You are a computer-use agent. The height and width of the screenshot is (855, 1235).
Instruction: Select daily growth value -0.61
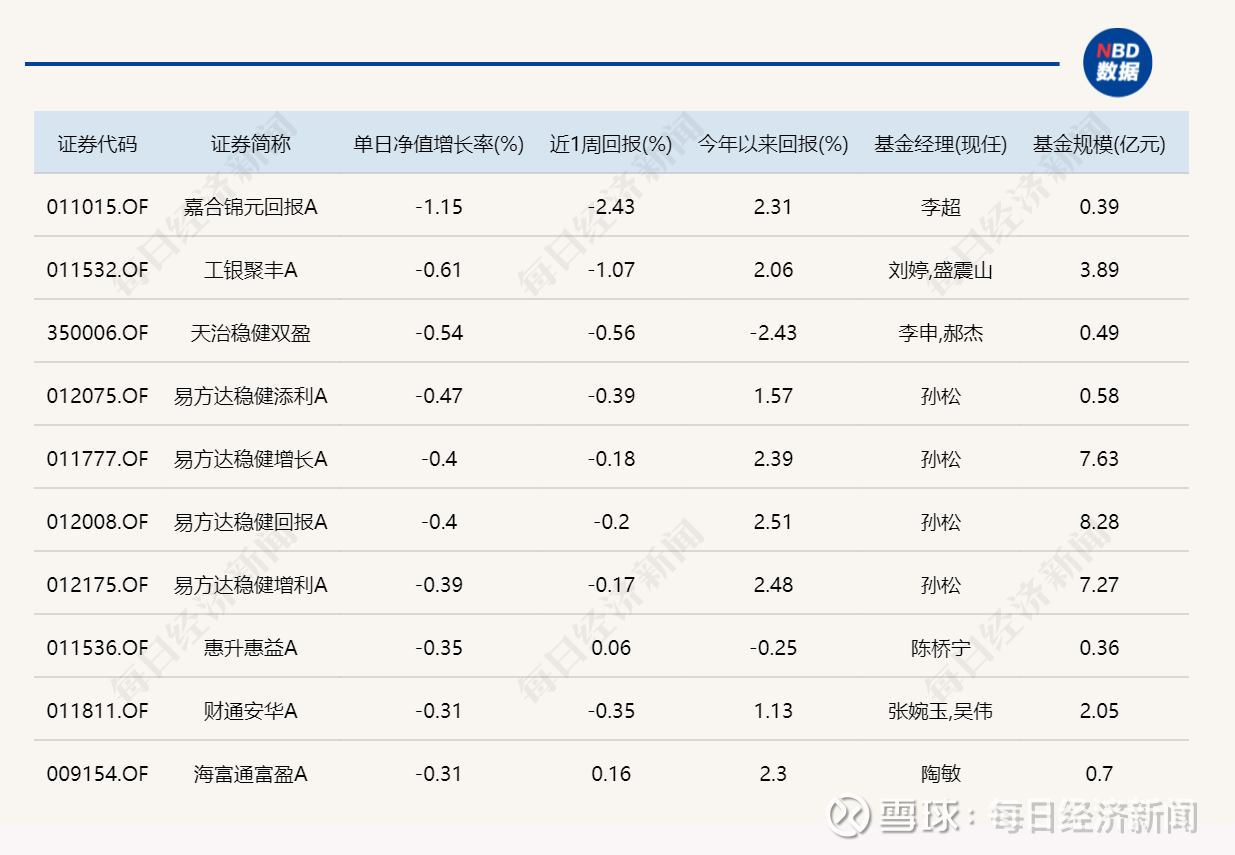point(439,270)
